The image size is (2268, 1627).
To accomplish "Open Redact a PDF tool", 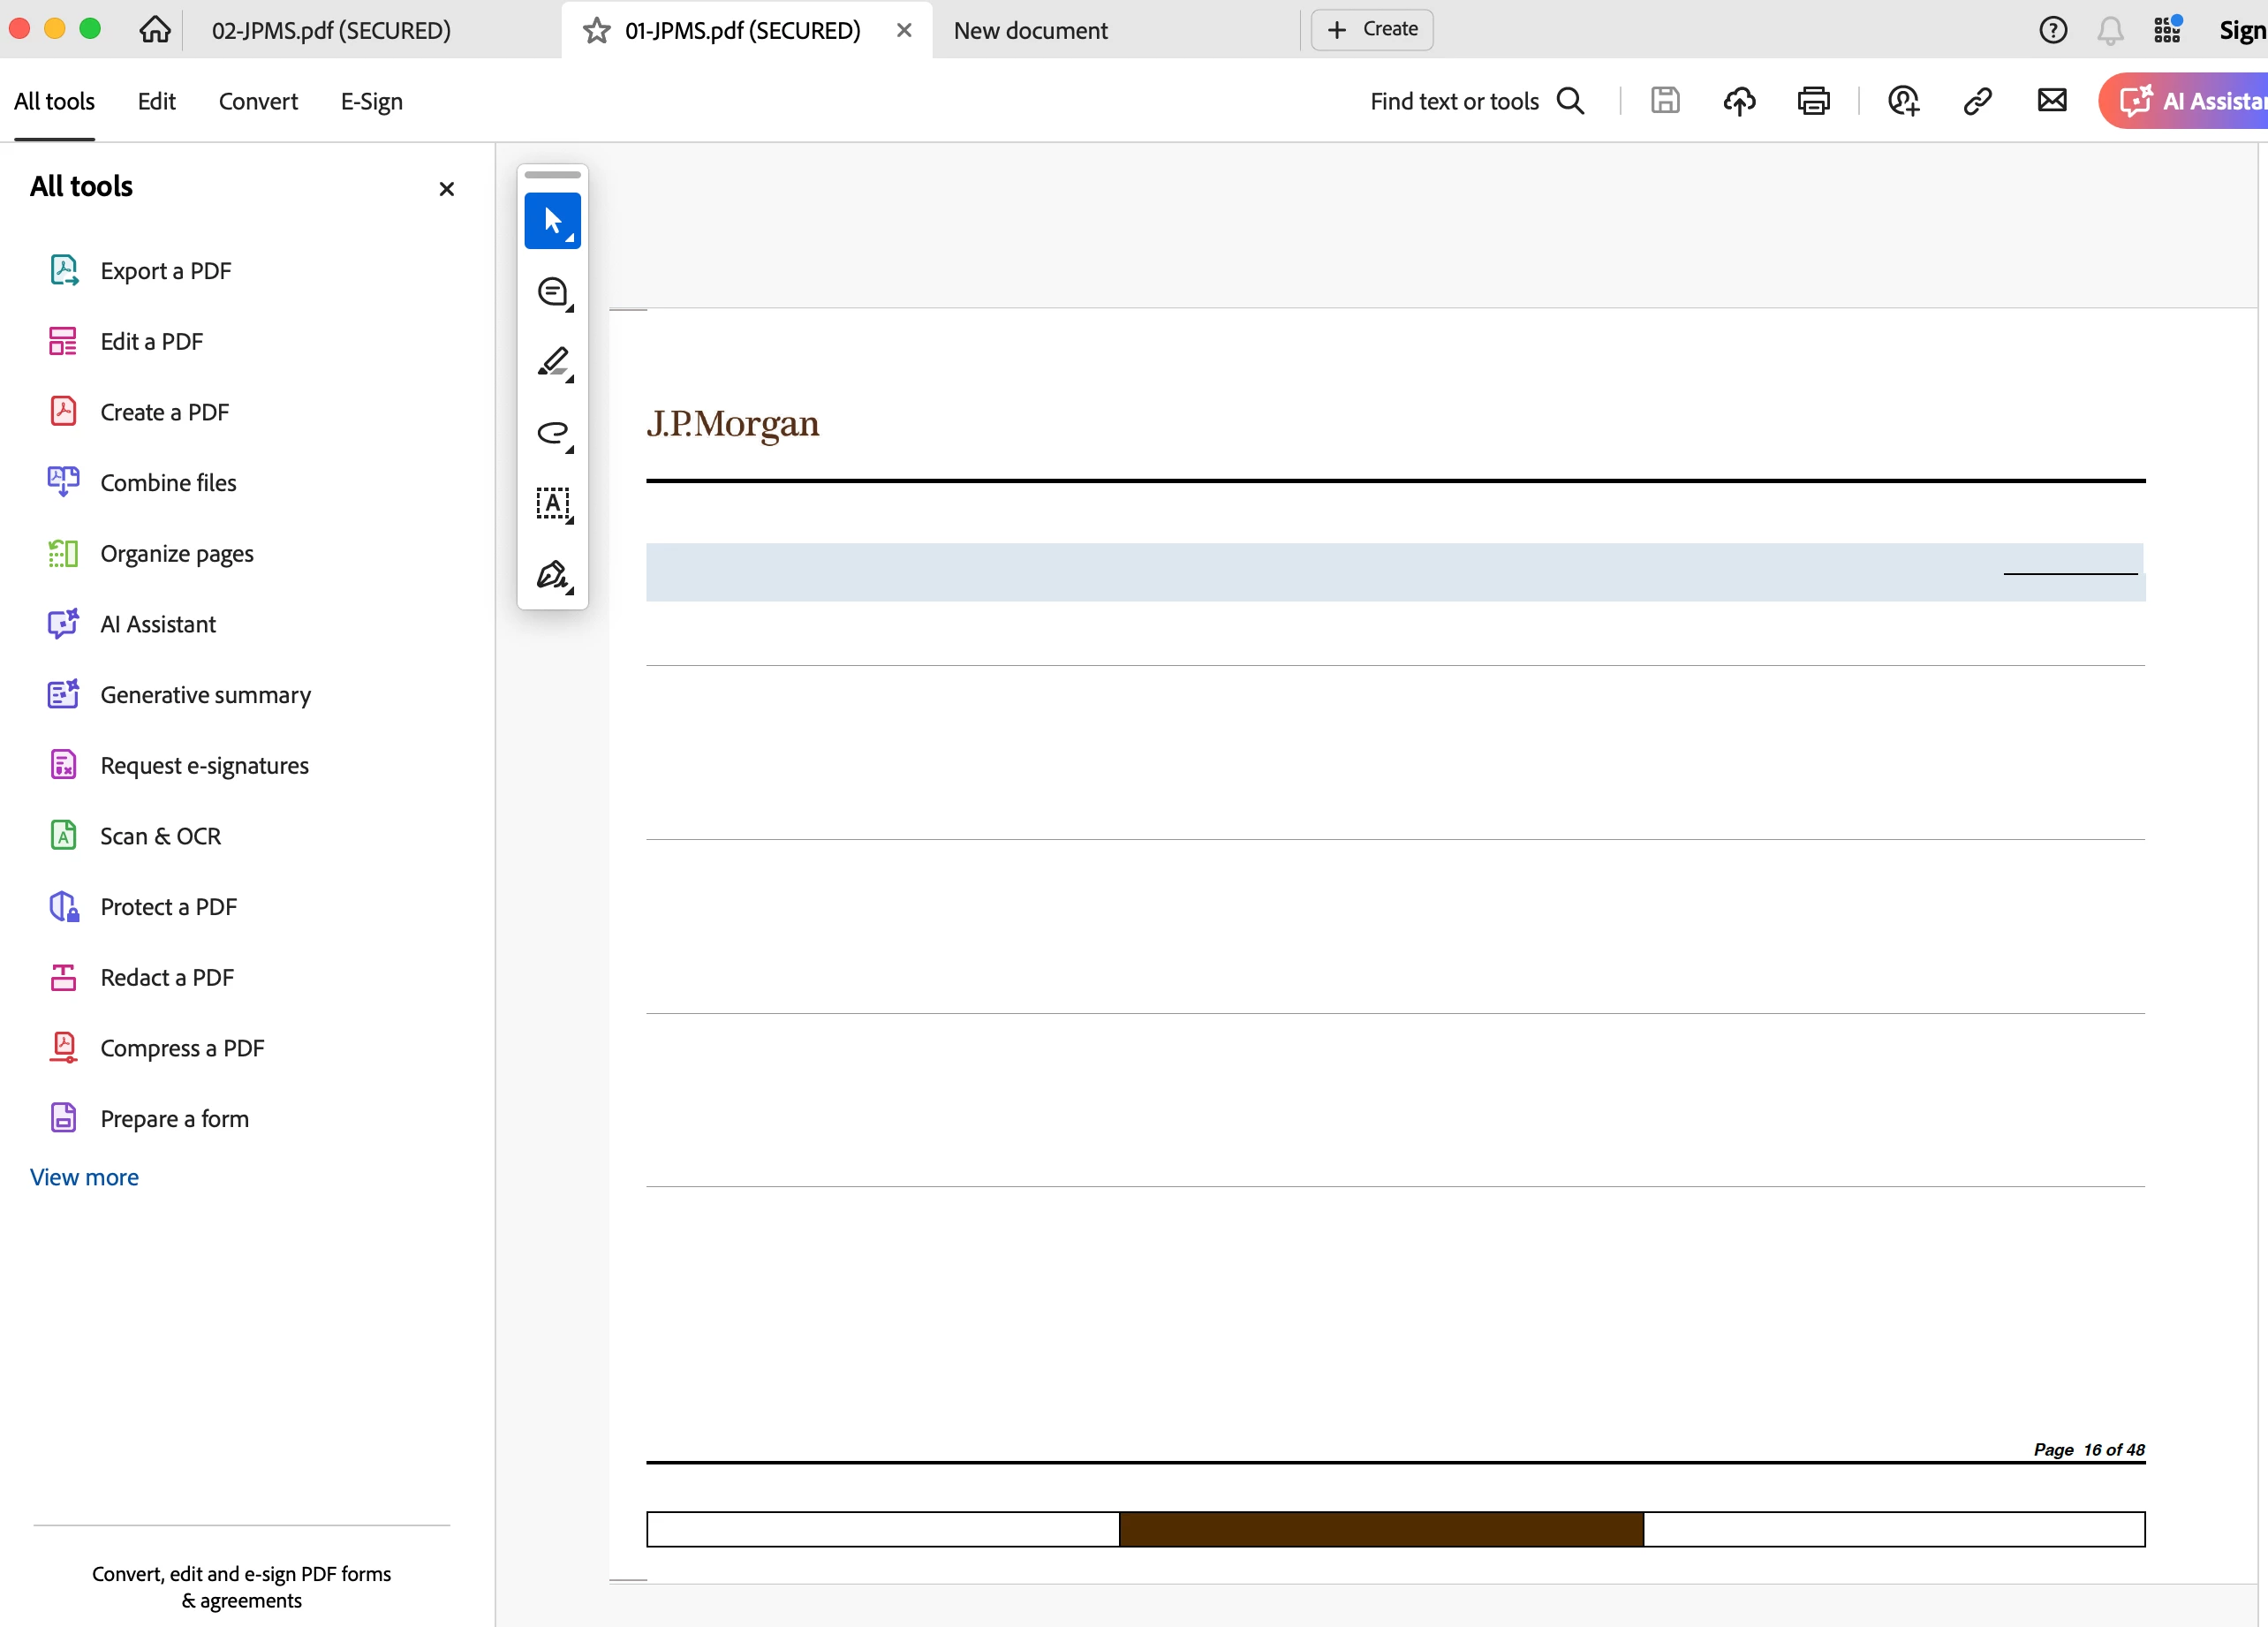I will [x=167, y=977].
